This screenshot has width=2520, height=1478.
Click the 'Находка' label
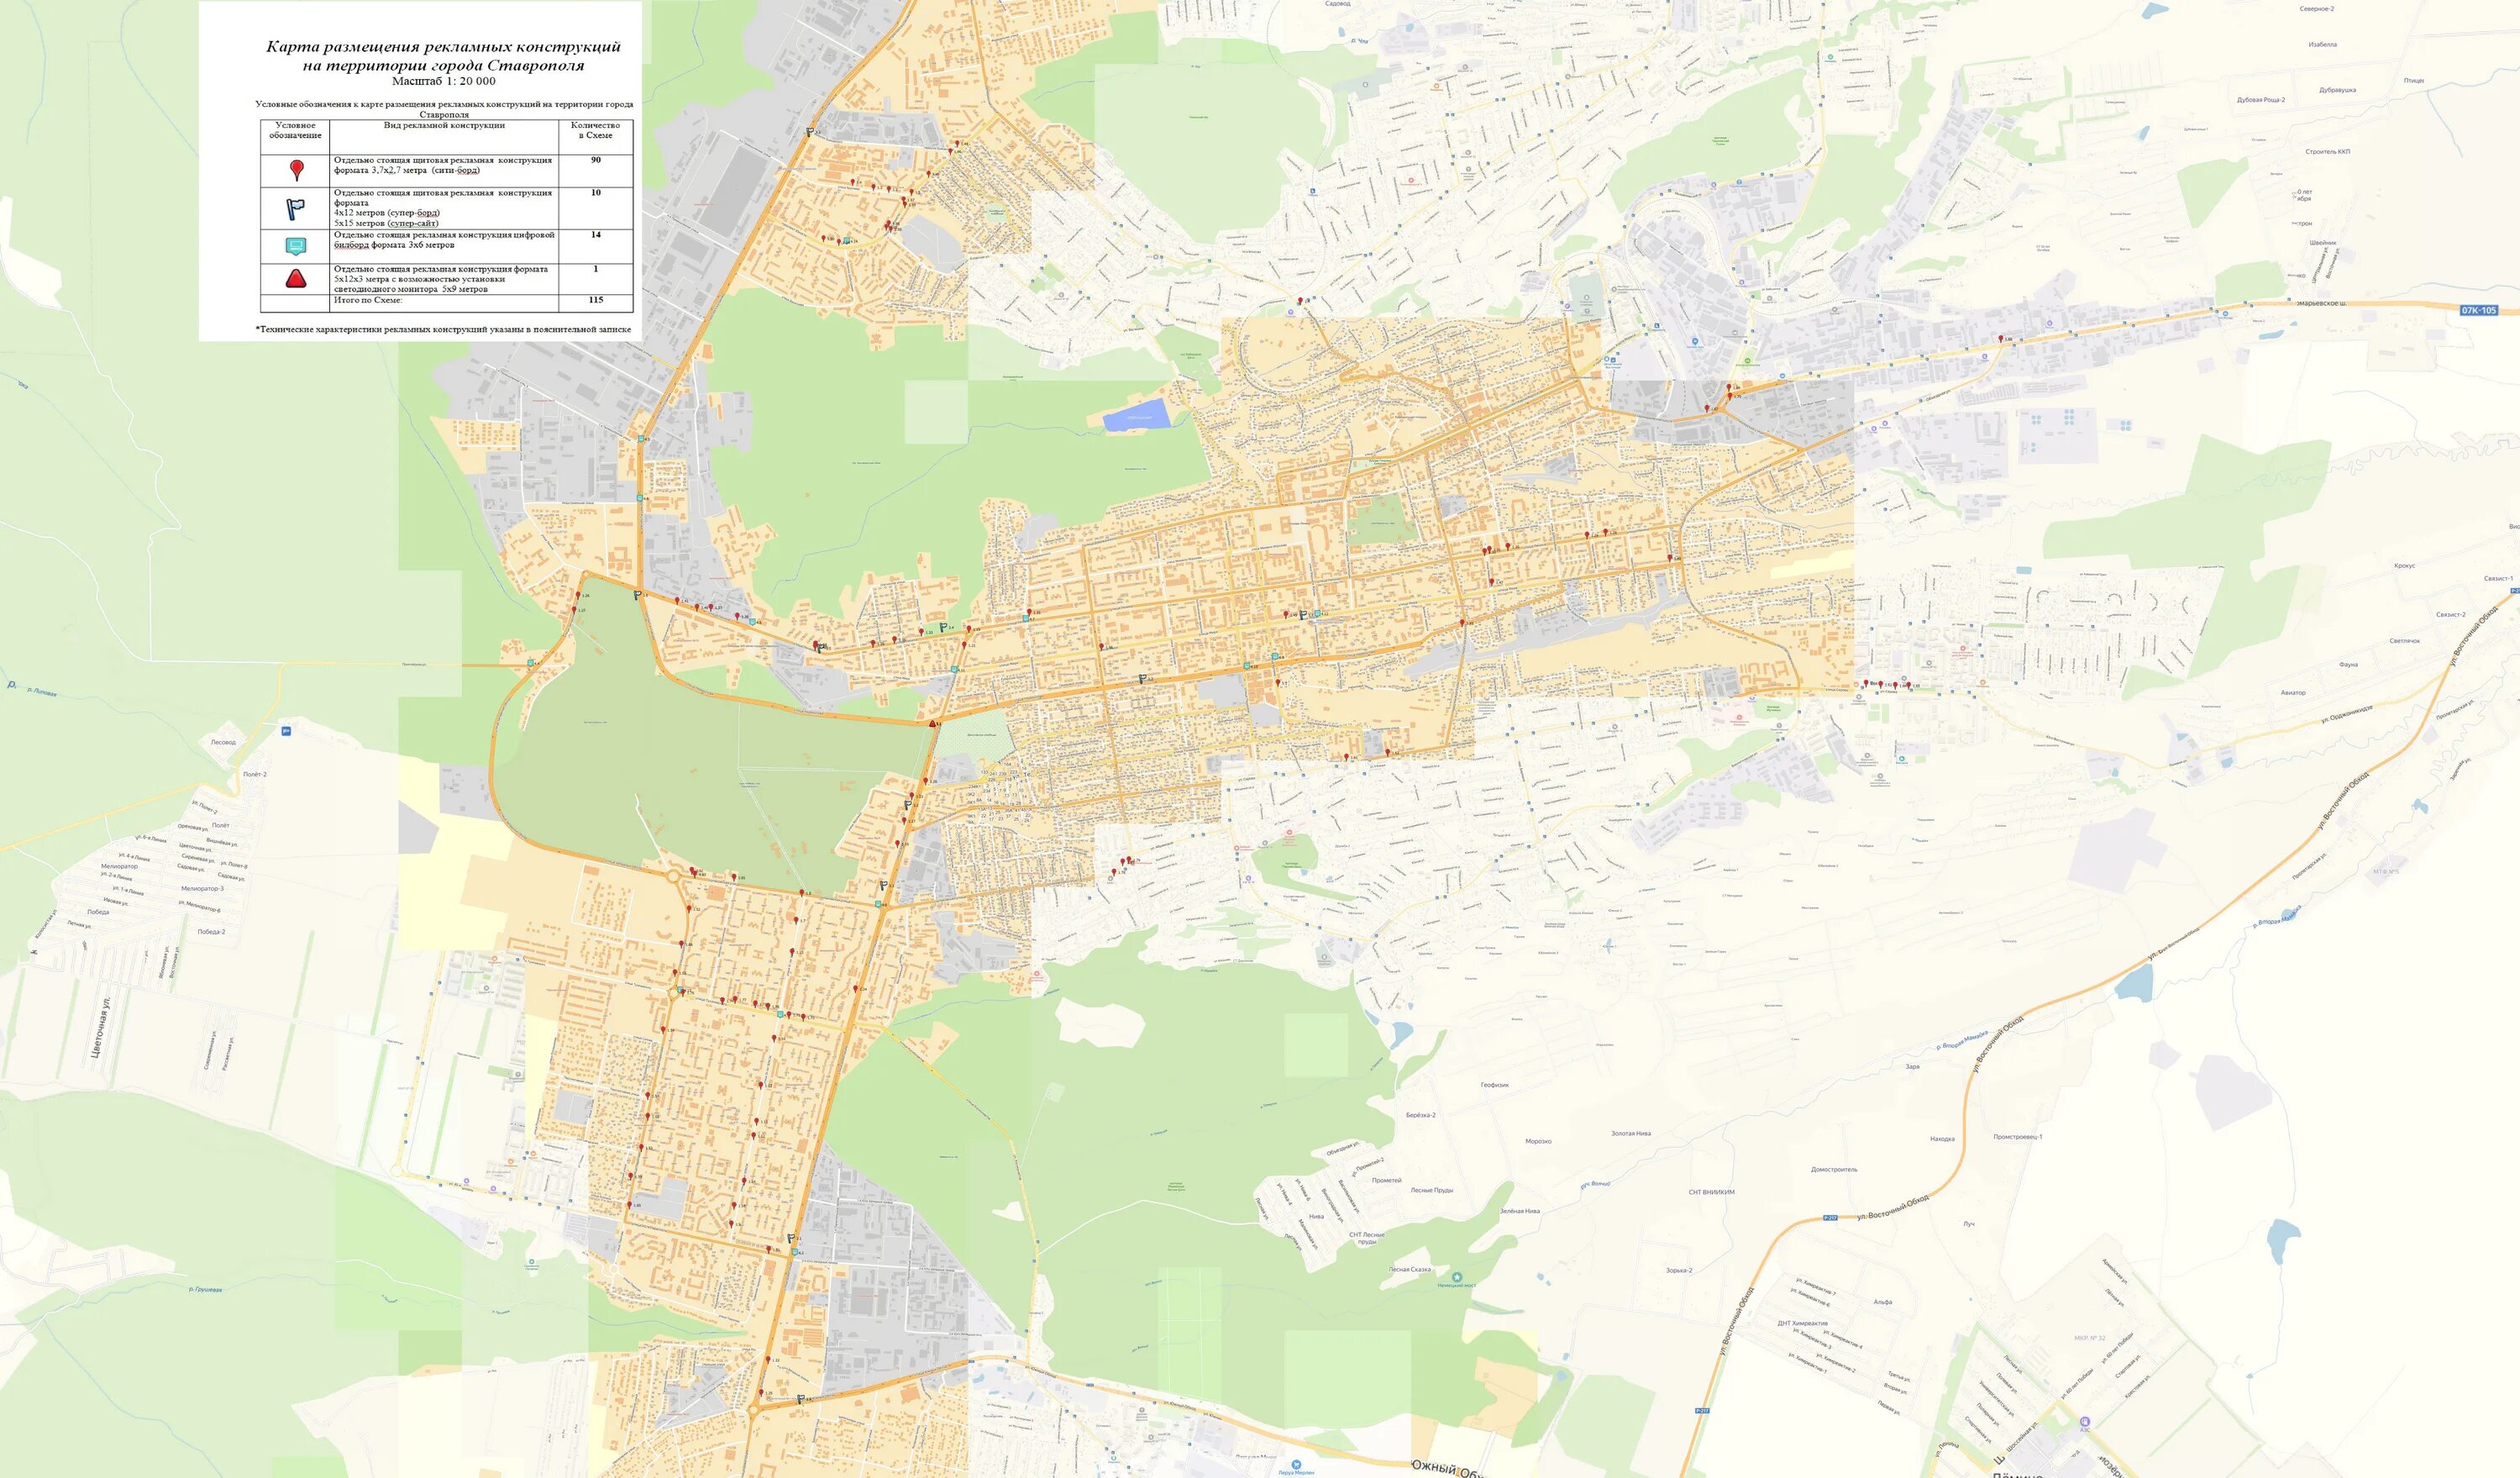click(1942, 1139)
